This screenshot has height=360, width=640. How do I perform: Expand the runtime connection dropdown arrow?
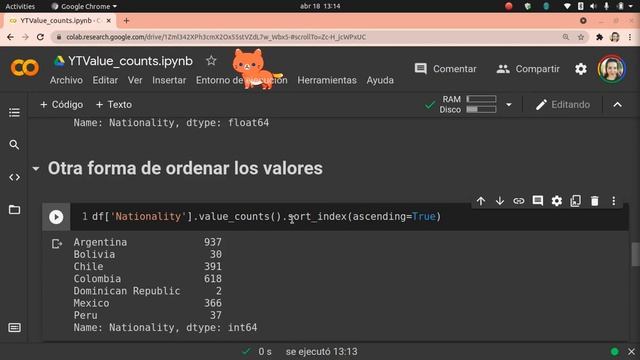509,104
